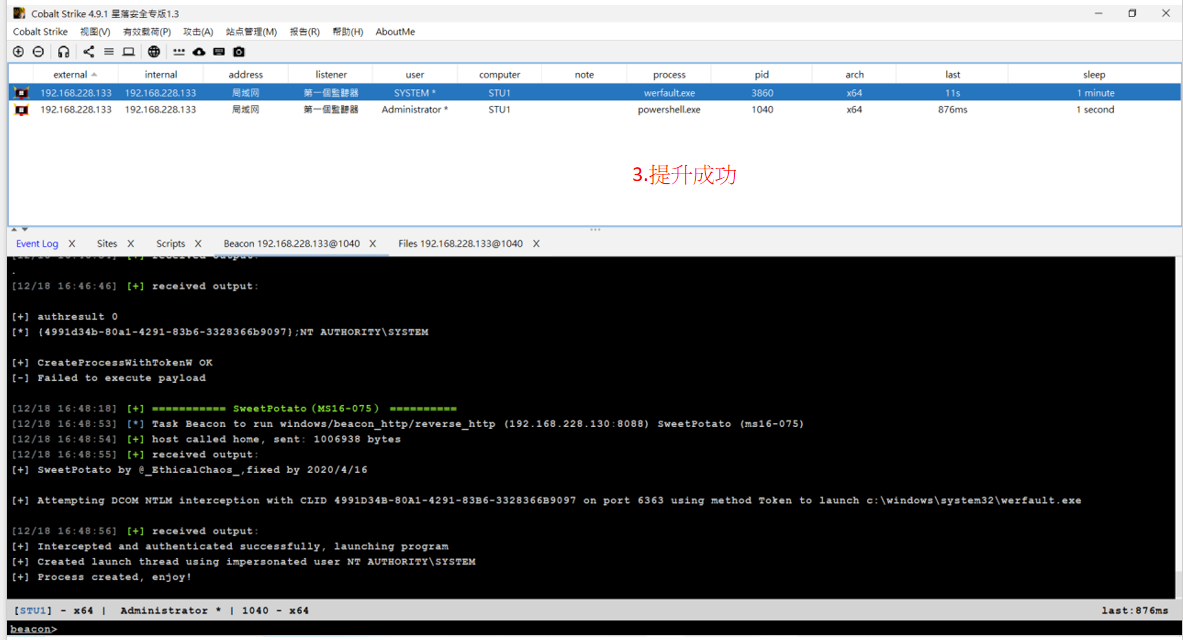
Task: Open the 攻击(A) menu
Action: 198,32
